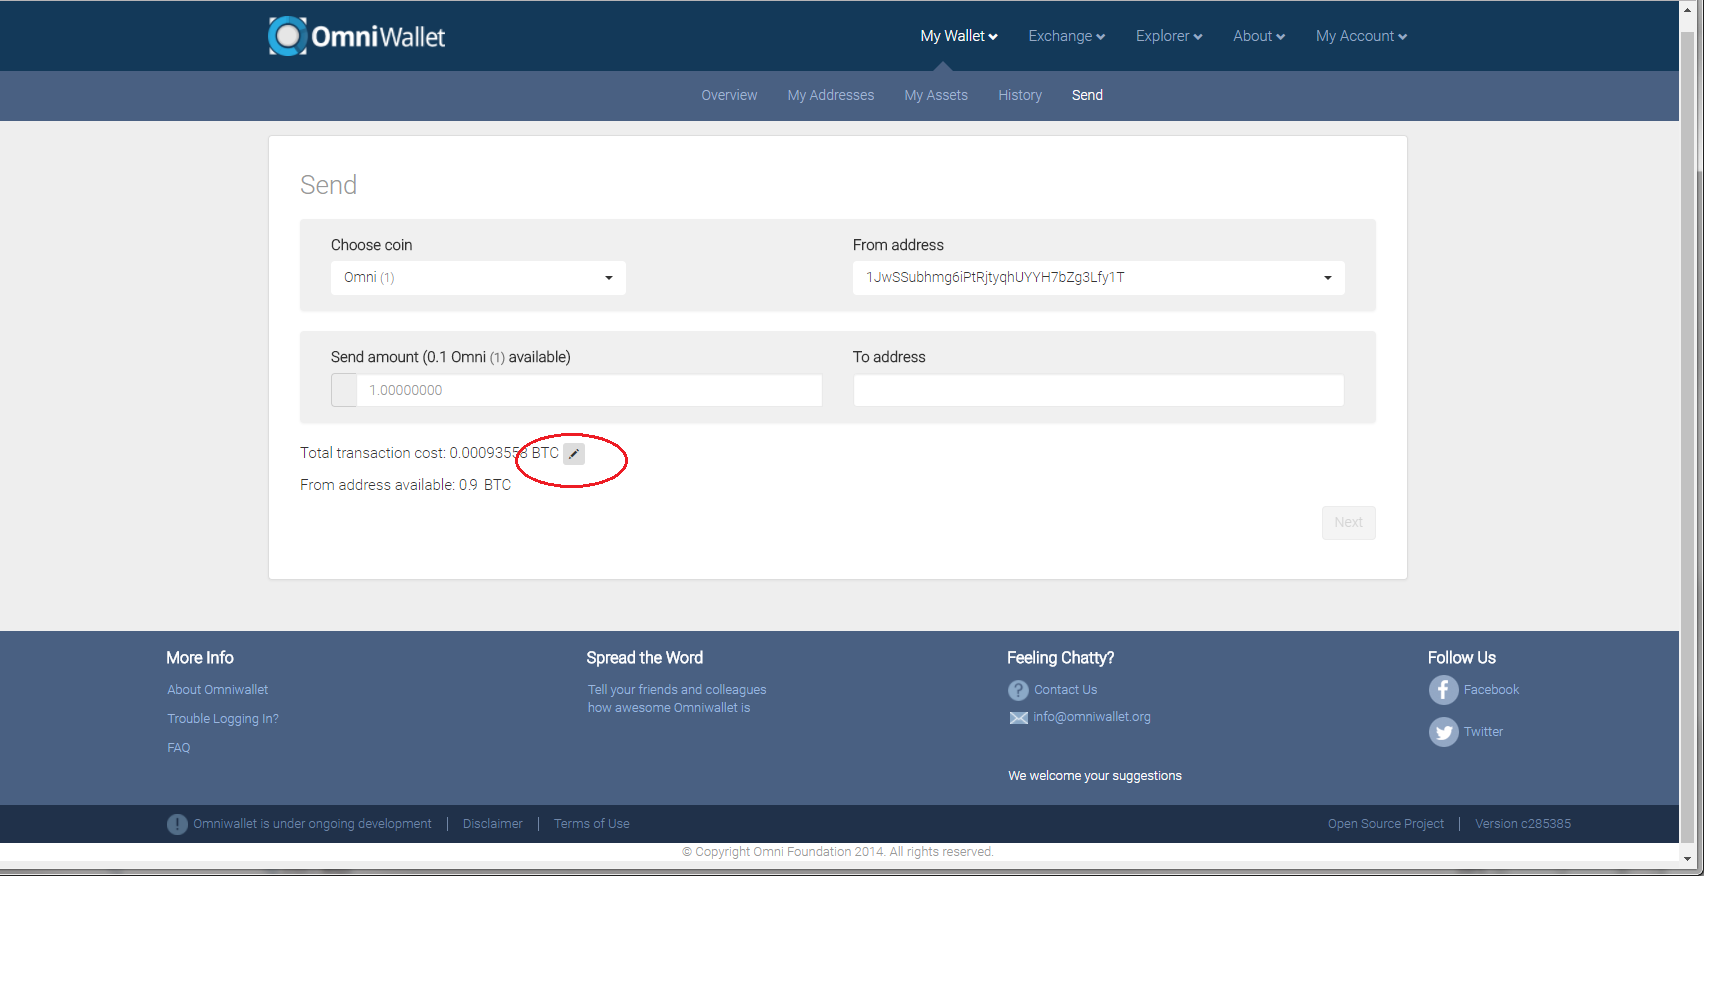This screenshot has height=984, width=1715.
Task: Select the Send tab
Action: click(x=1087, y=96)
